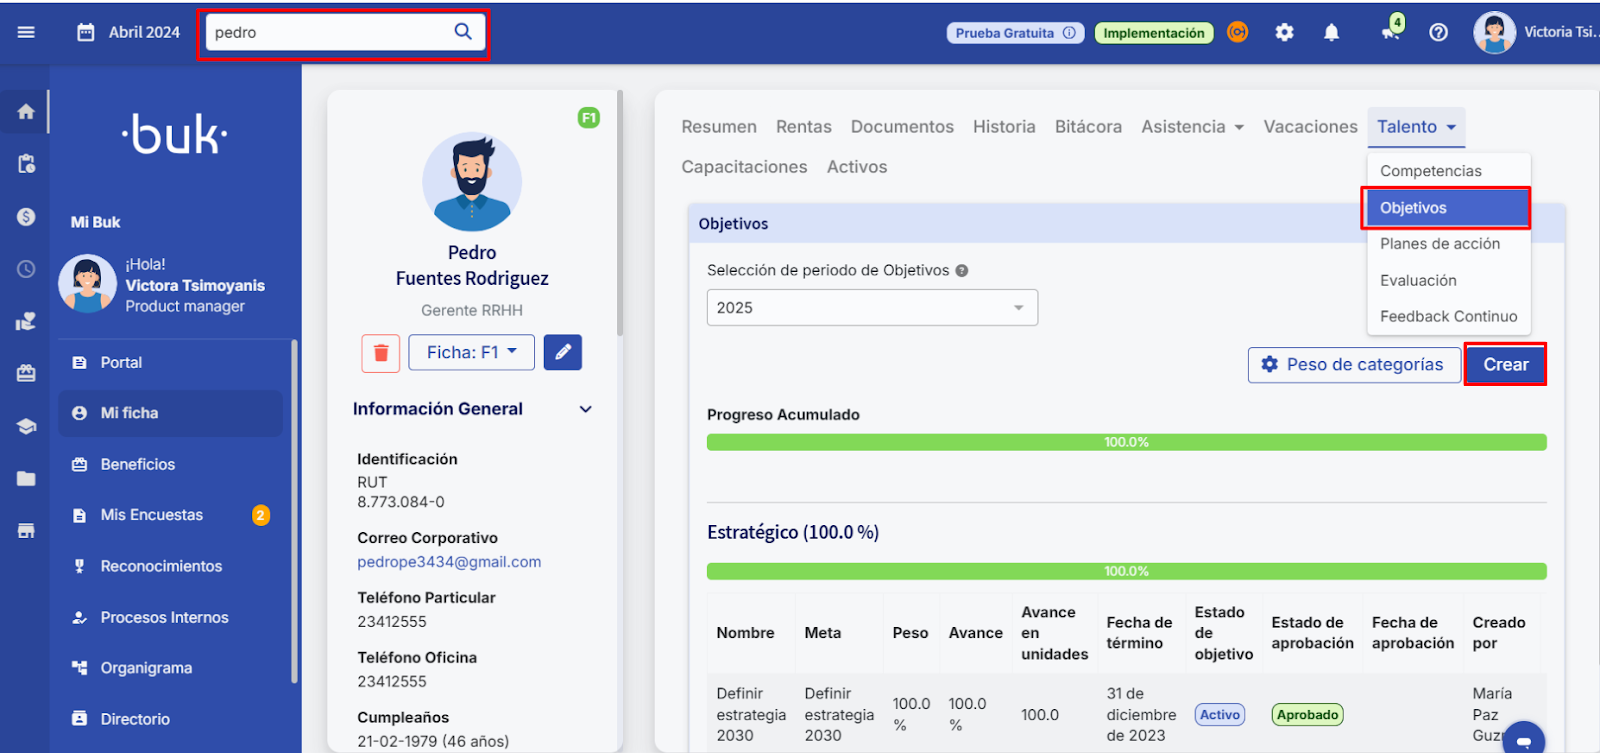Open the Asistencia tab dropdown
This screenshot has height=753, width=1600.
(x=1192, y=127)
